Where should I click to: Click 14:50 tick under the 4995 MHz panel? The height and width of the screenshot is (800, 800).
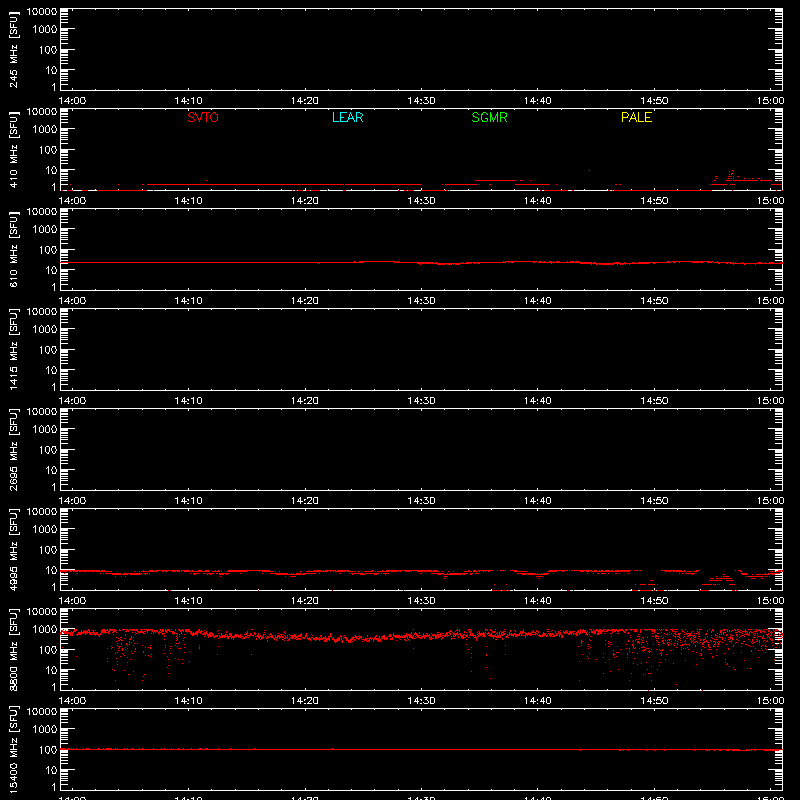pos(654,601)
